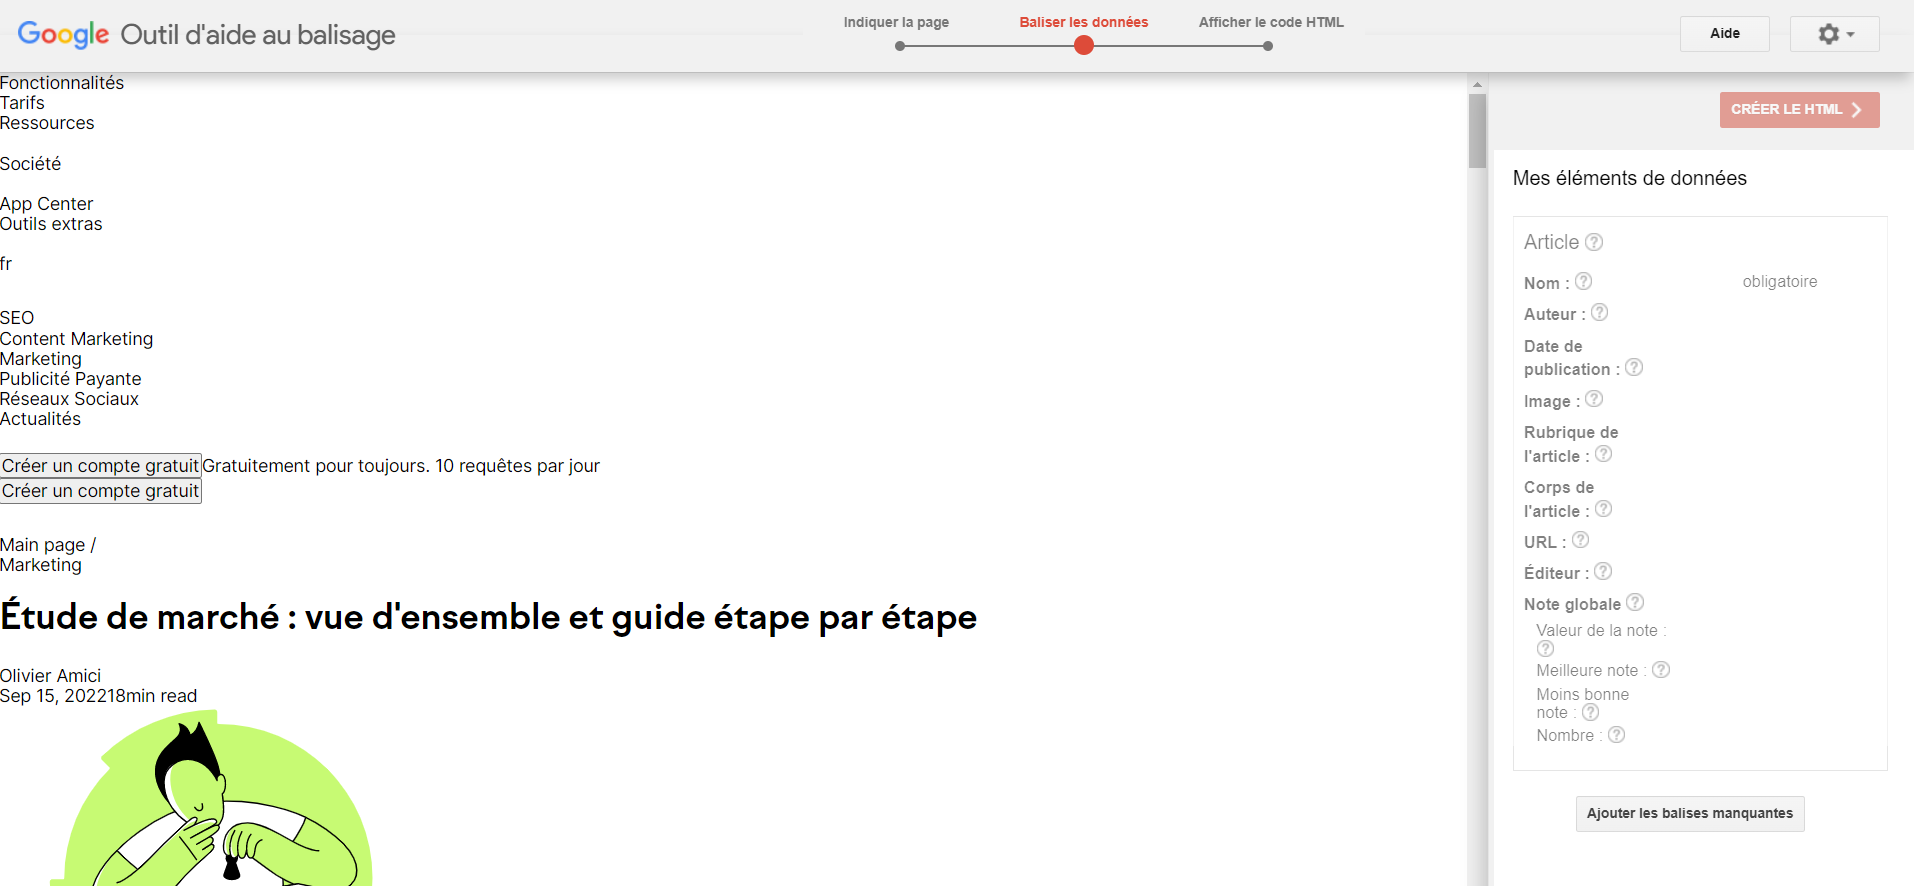This screenshot has height=886, width=1914.
Task: Click the SEO category link
Action: click(17, 318)
